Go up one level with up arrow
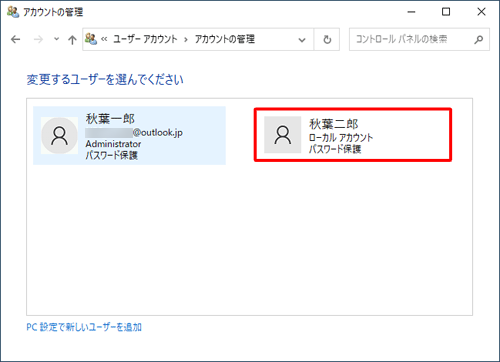500x362 pixels. coord(72,40)
